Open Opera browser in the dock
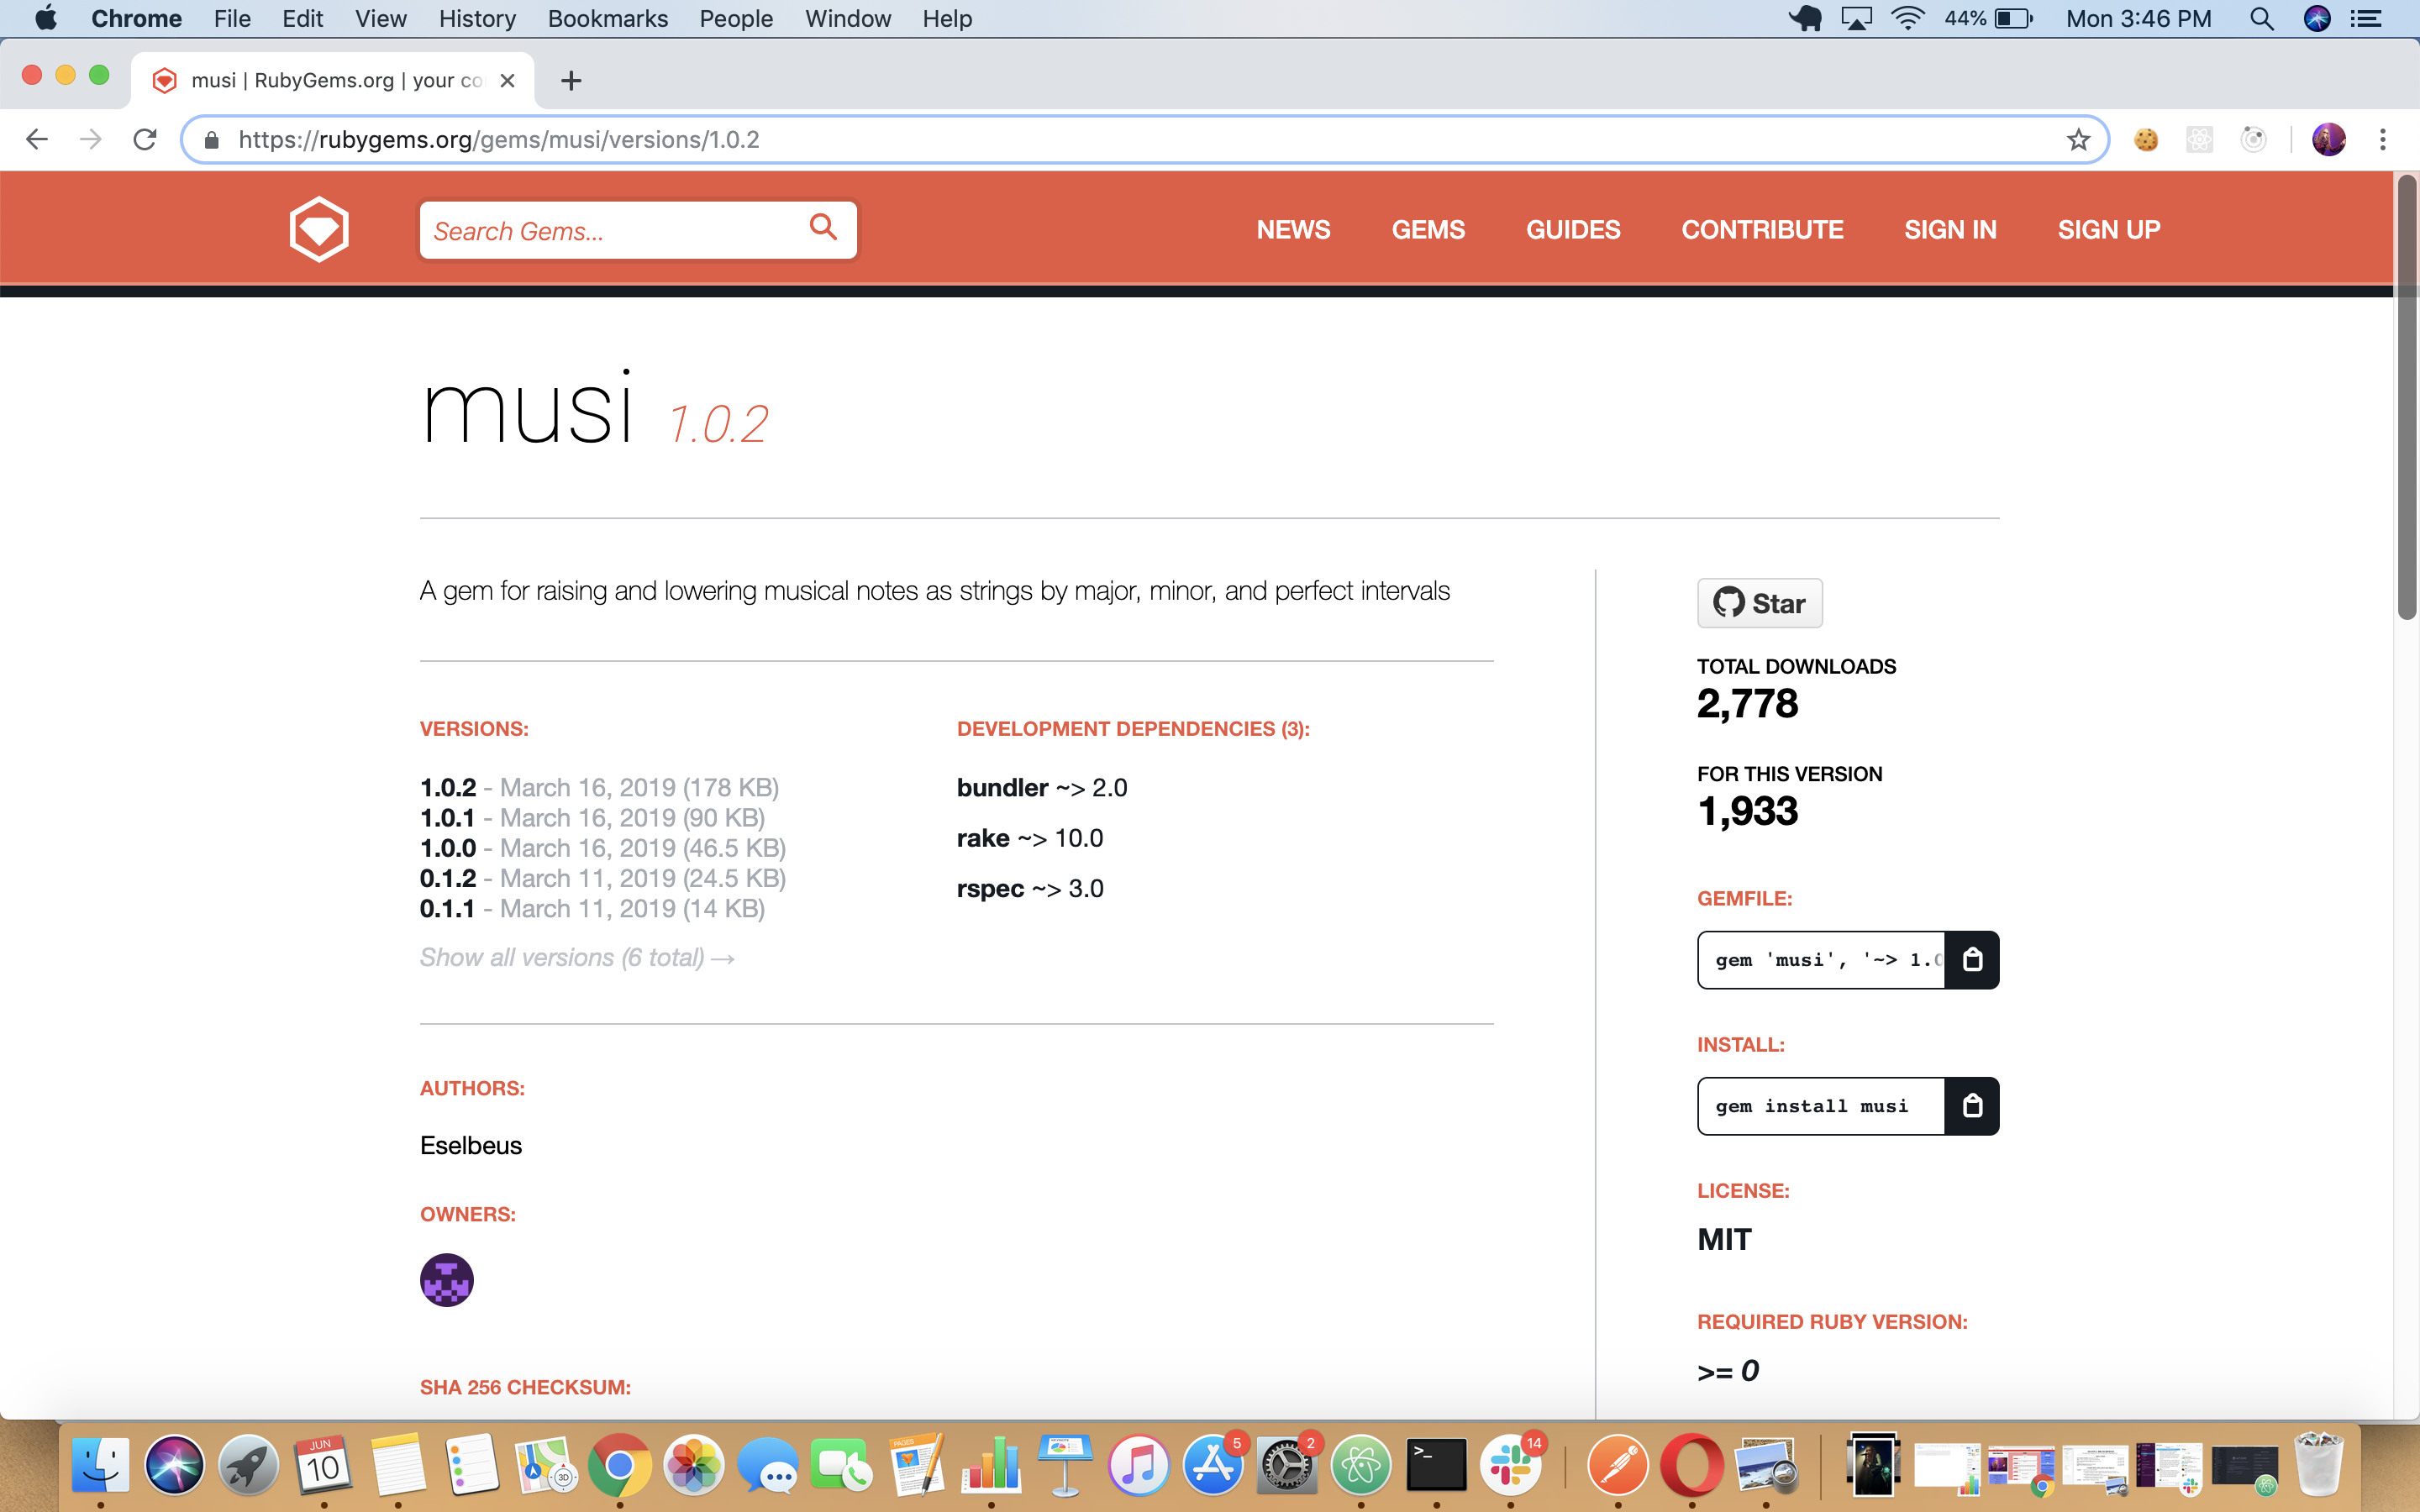 (x=1692, y=1466)
